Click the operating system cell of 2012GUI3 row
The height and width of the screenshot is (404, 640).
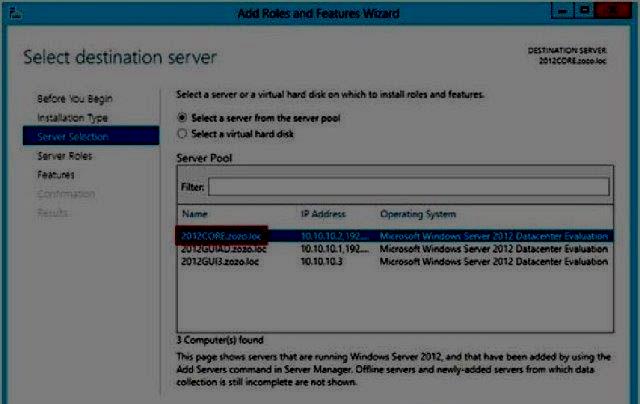click(x=494, y=262)
